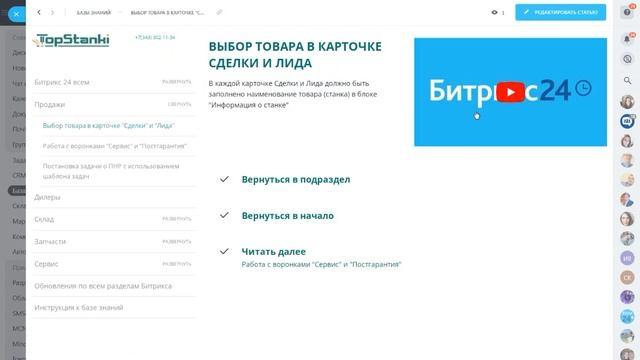640x360 pixels.
Task: Go back with the left arrow
Action: tap(39, 13)
